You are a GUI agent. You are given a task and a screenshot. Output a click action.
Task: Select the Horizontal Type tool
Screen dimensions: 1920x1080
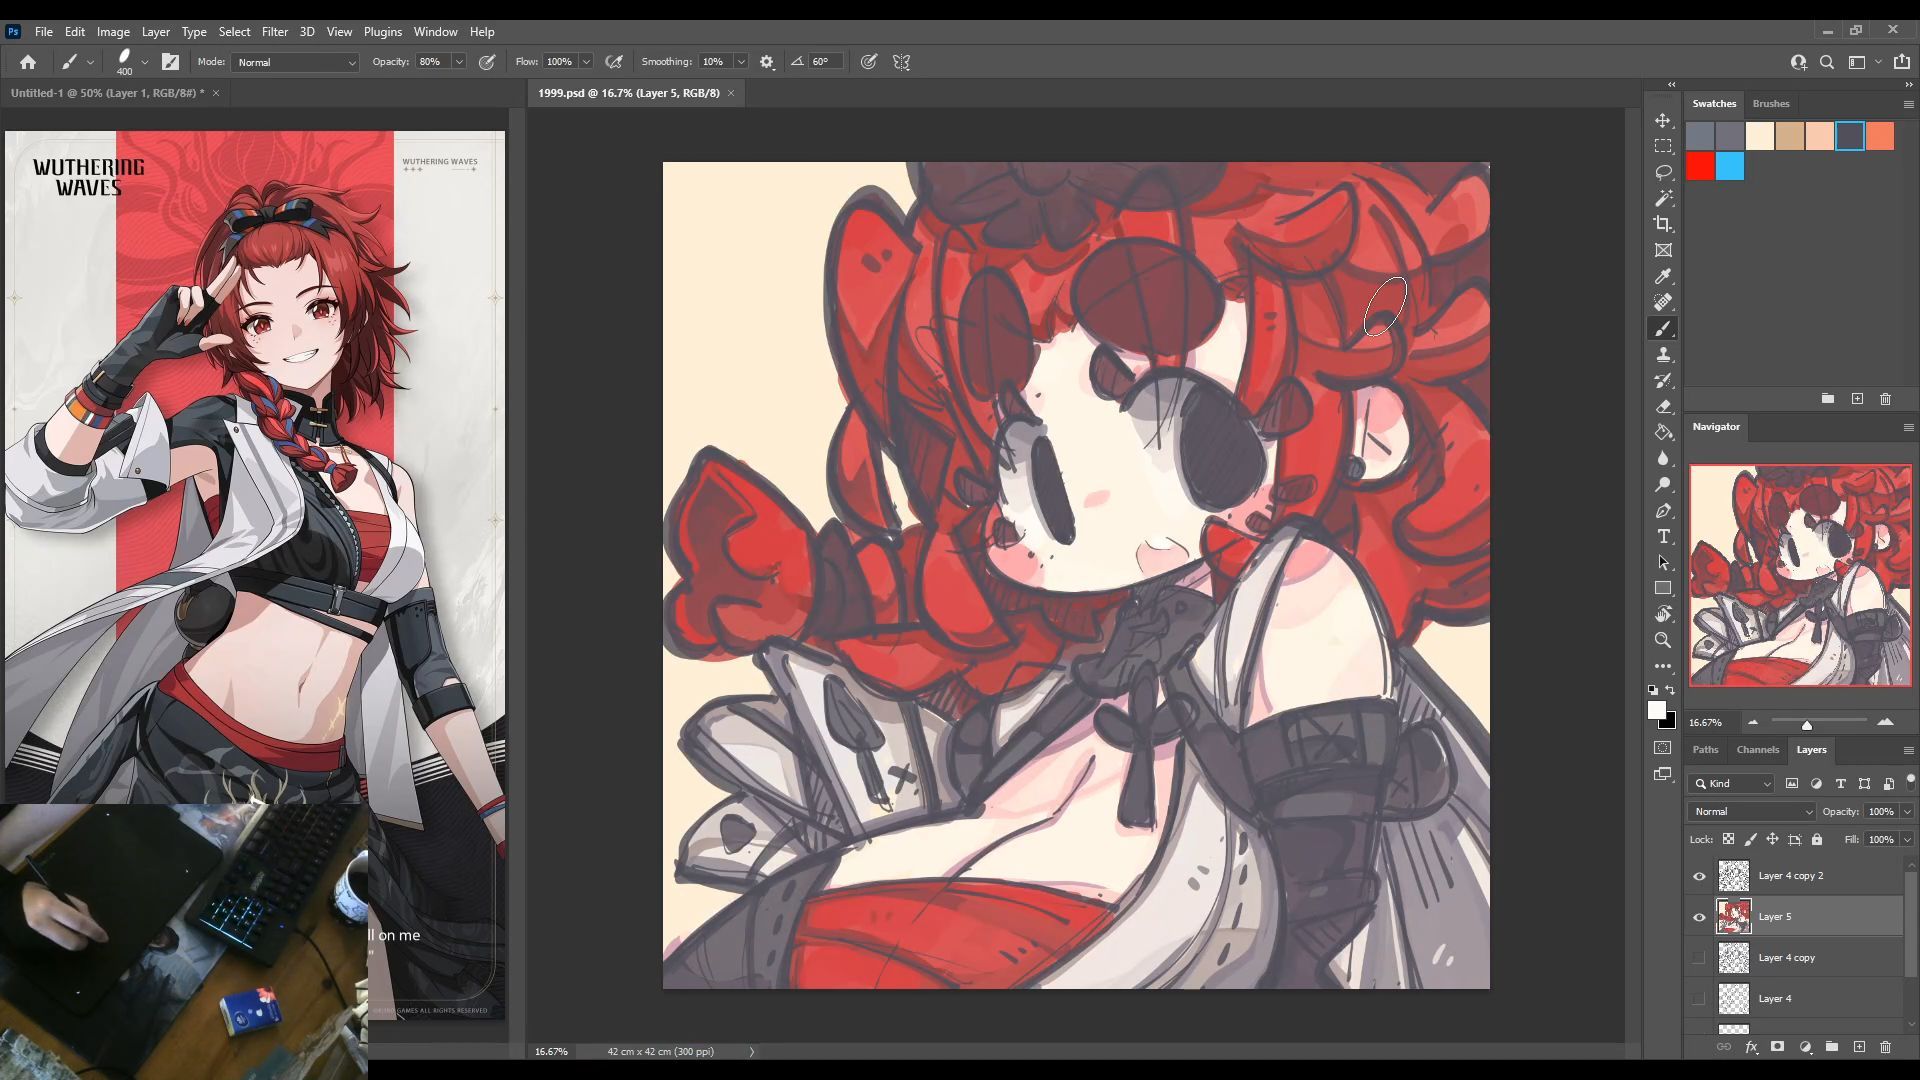coord(1663,536)
